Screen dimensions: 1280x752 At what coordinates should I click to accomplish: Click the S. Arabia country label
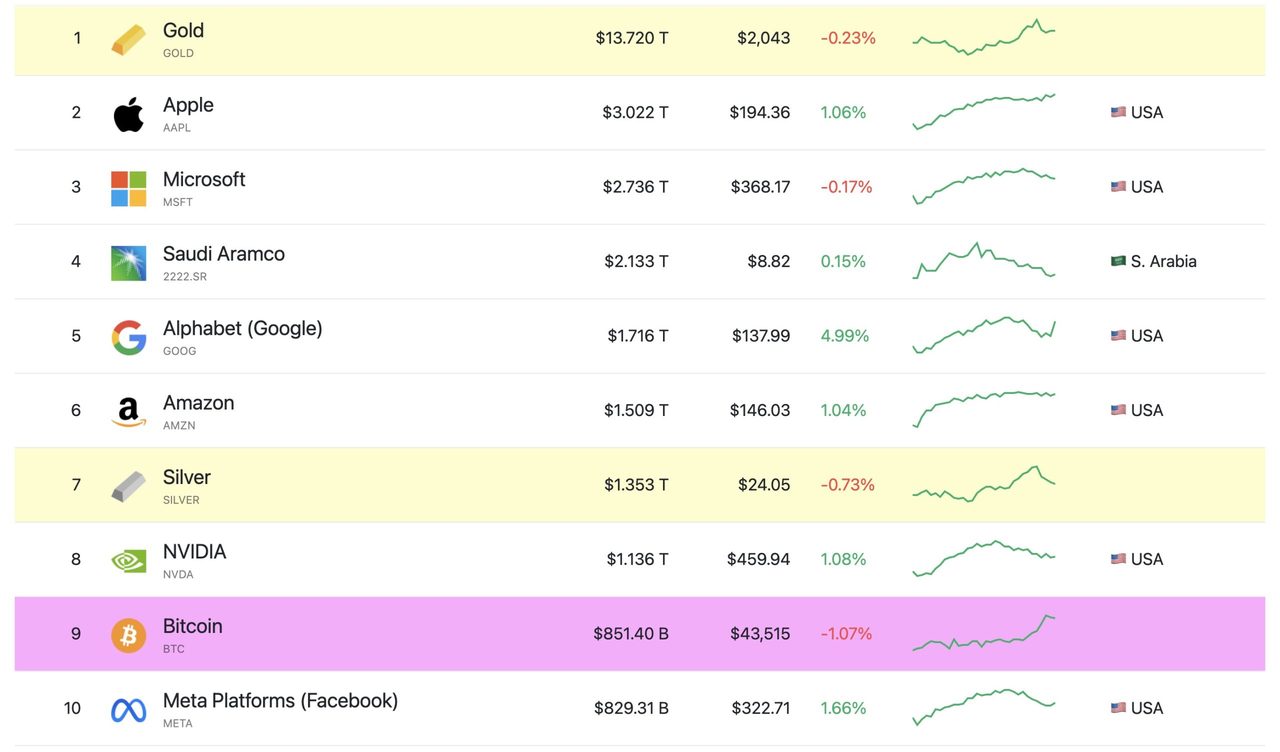coord(1164,261)
